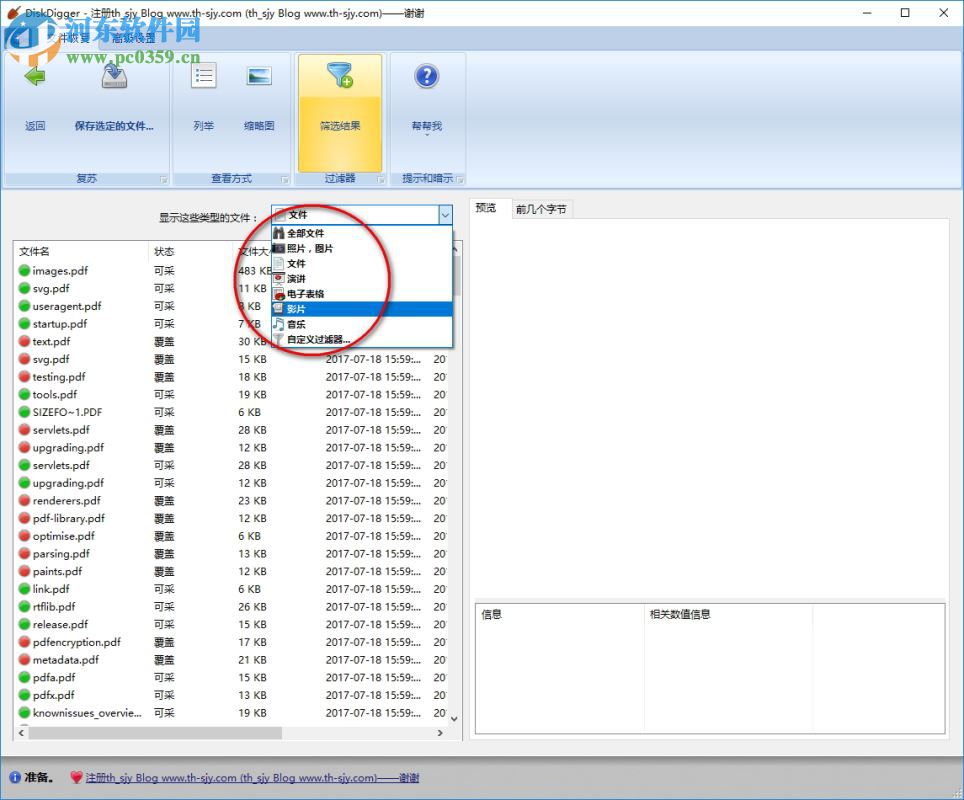
Task: Select file name knownissues_overvie...
Action: [87, 713]
